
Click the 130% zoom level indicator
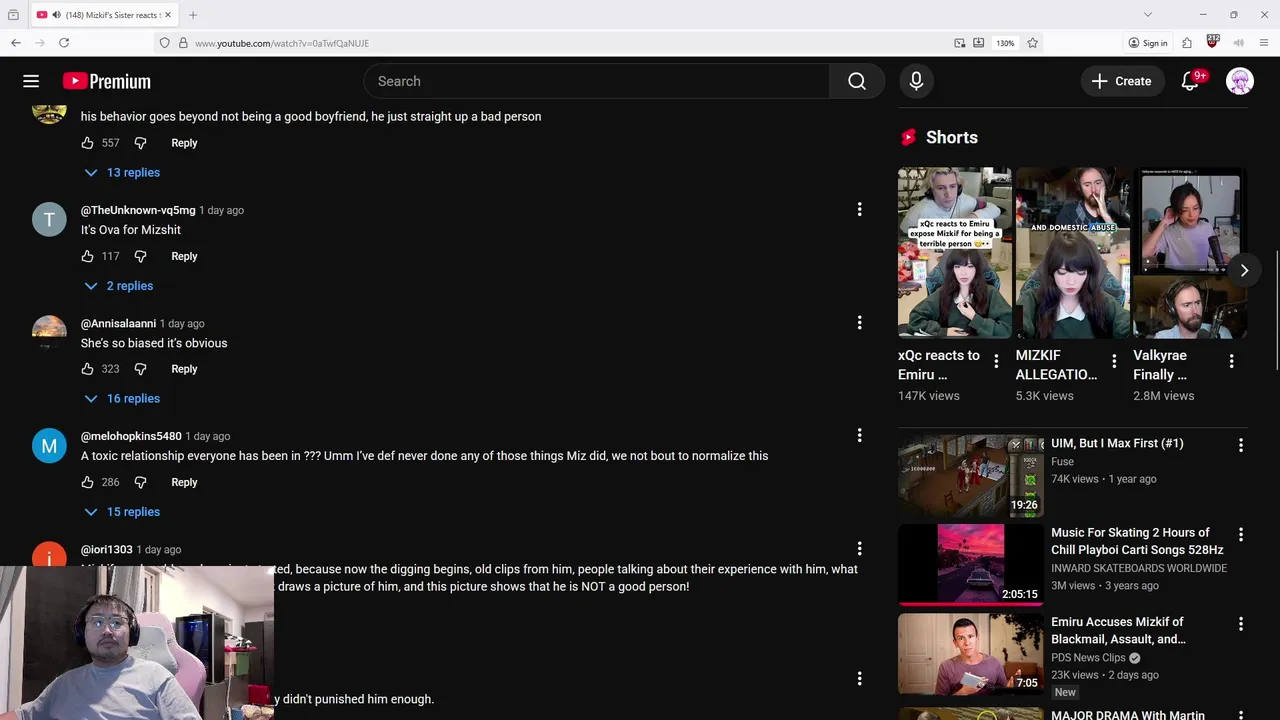tap(1005, 43)
